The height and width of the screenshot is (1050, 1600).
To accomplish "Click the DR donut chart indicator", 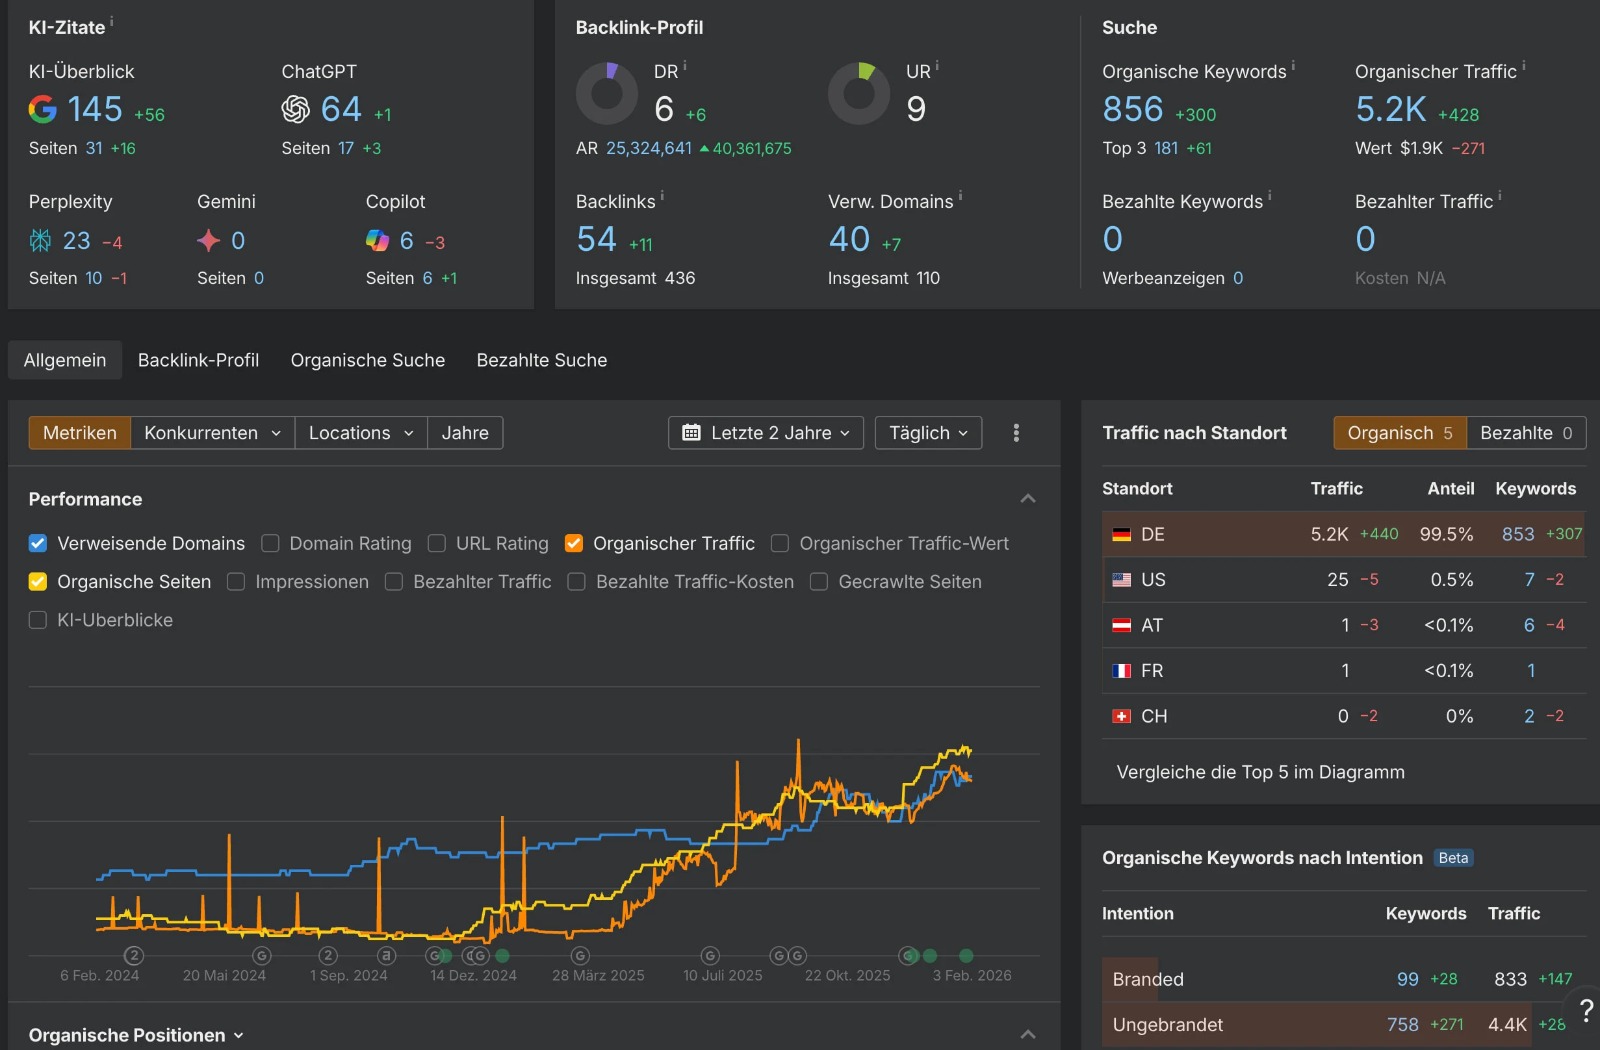I will tap(606, 94).
